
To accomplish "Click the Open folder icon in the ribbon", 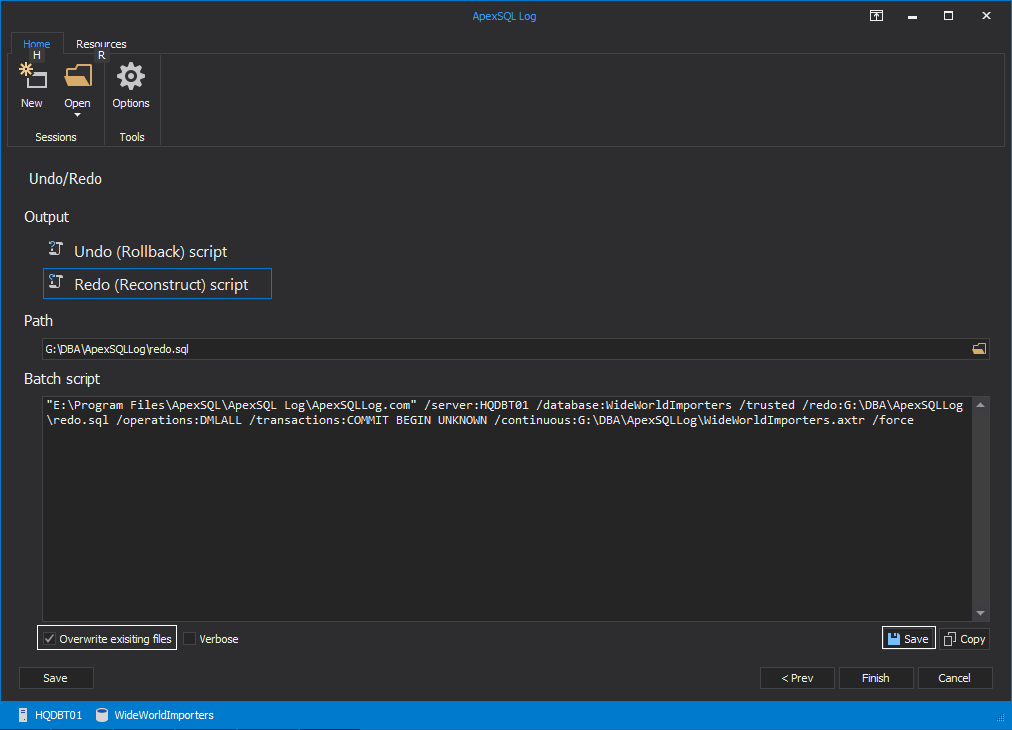I will pos(77,75).
